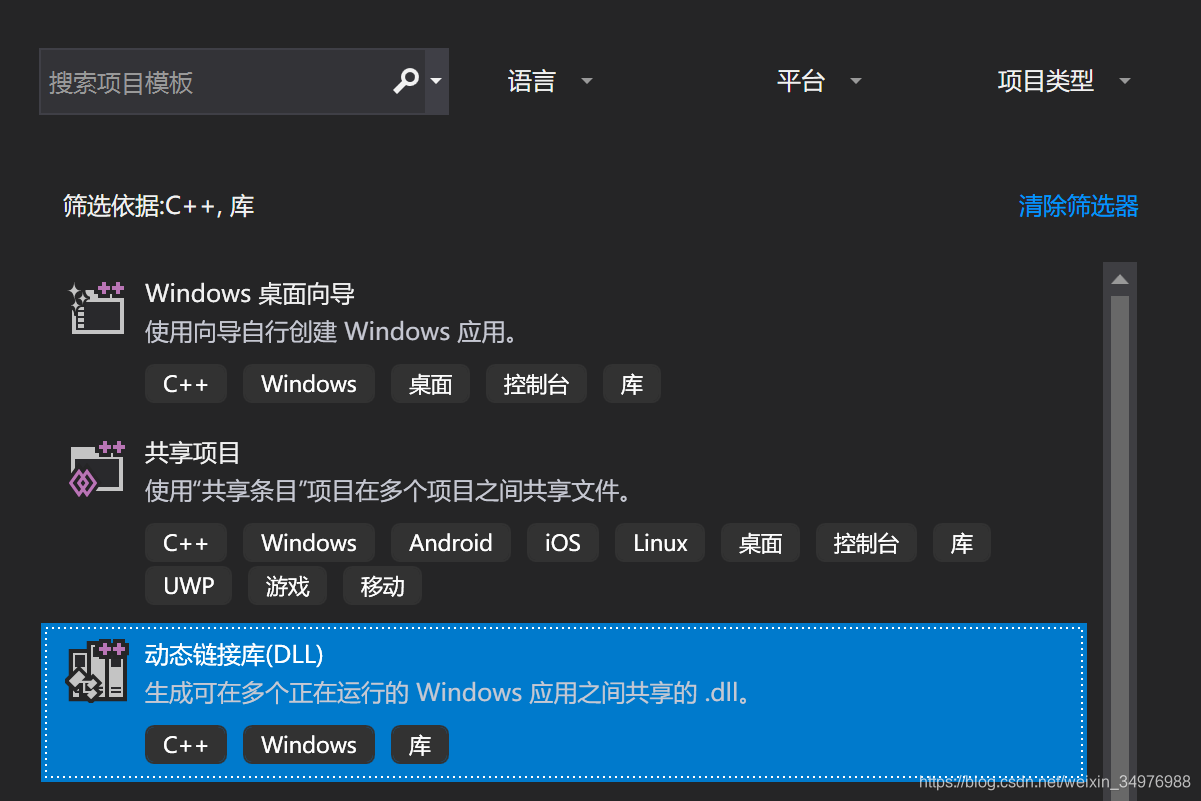Click the 控制台 tag under 共享项目
Image resolution: width=1201 pixels, height=801 pixels.
point(866,543)
